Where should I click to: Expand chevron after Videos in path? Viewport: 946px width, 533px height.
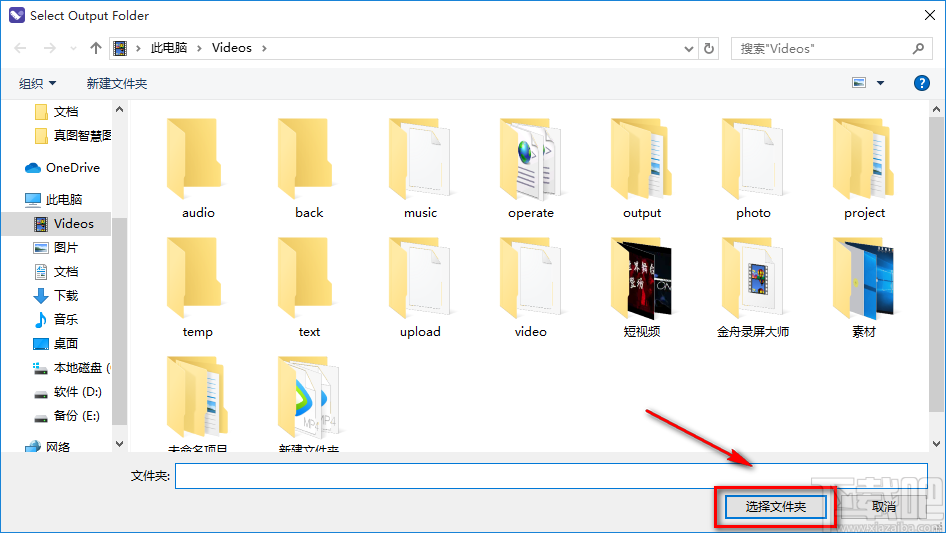[264, 48]
